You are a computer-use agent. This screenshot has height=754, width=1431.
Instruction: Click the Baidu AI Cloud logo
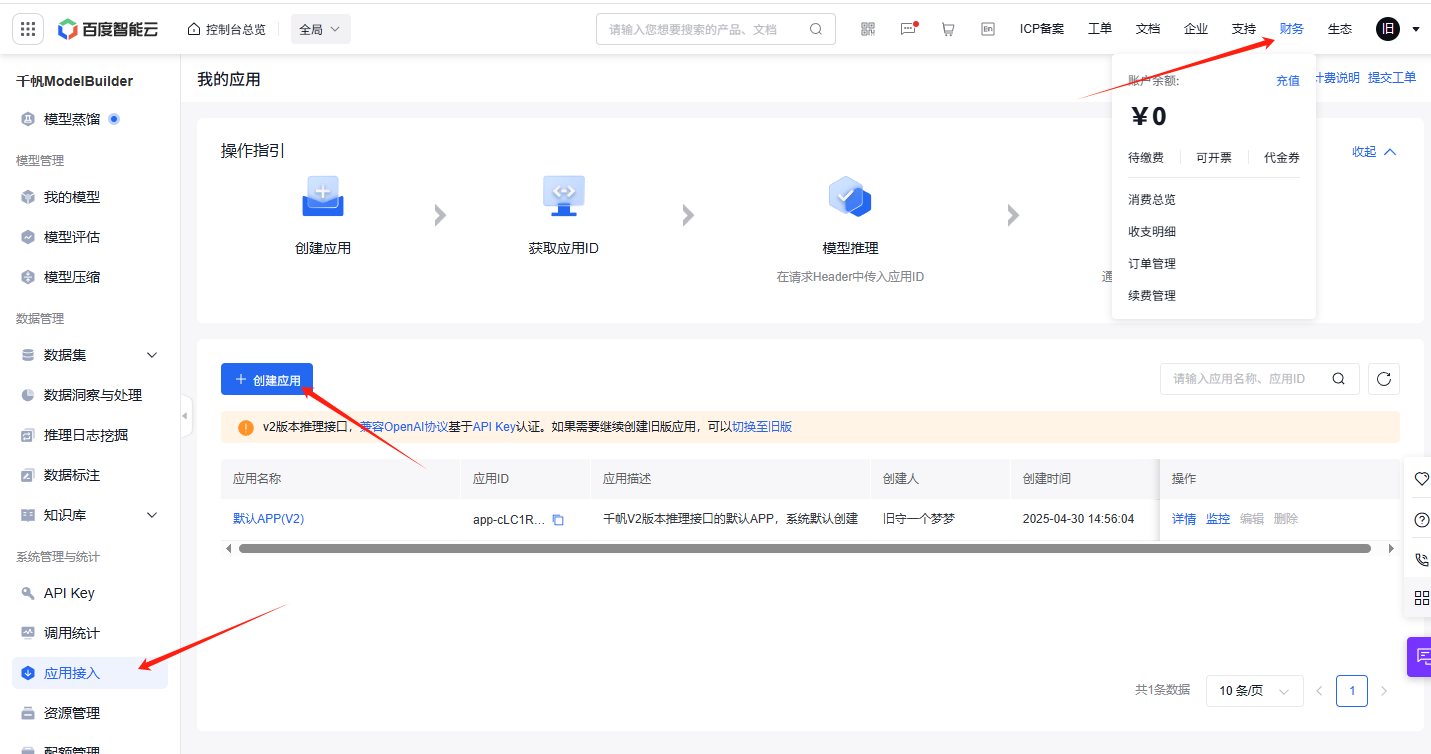108,29
